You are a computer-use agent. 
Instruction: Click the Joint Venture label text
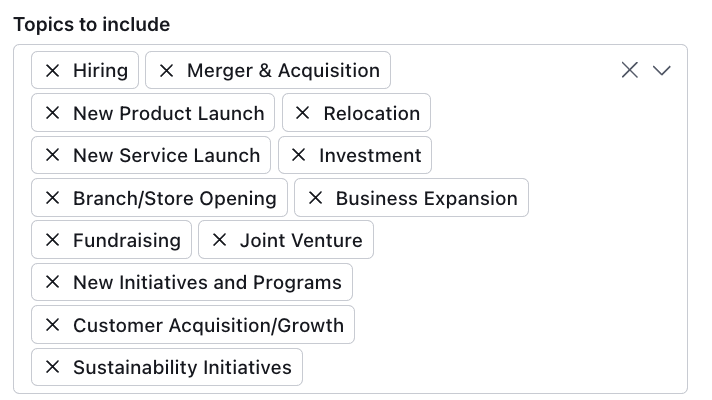point(301,240)
